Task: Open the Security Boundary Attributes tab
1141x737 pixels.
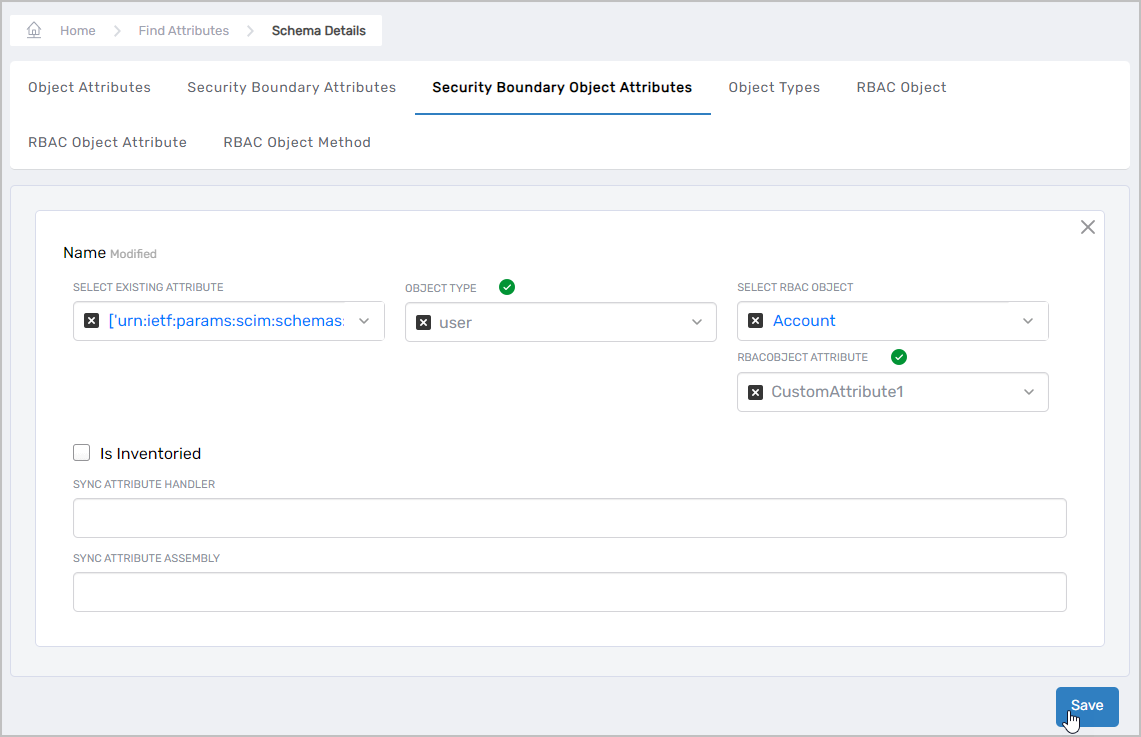Action: 291,87
